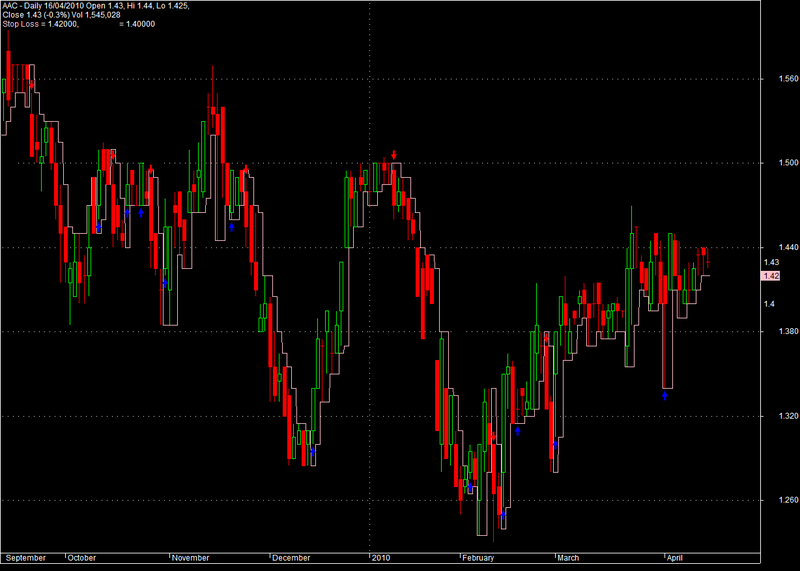Click the blue buy arrow in mid-December low
Viewport: 800px width, 571px height.
313,451
